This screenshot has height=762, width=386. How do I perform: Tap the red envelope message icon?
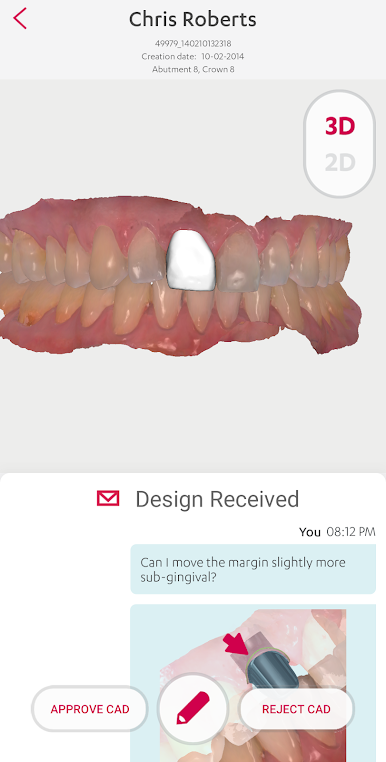click(108, 499)
